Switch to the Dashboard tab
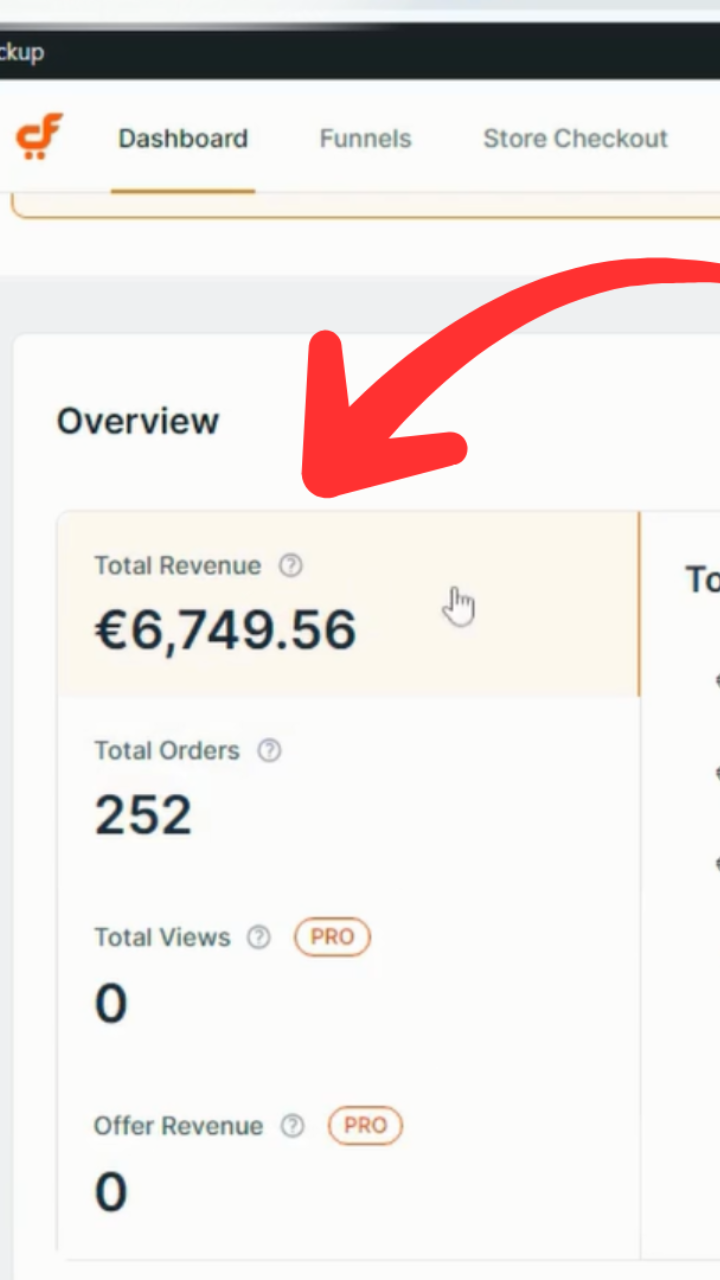The height and width of the screenshot is (1280, 720). (x=183, y=138)
